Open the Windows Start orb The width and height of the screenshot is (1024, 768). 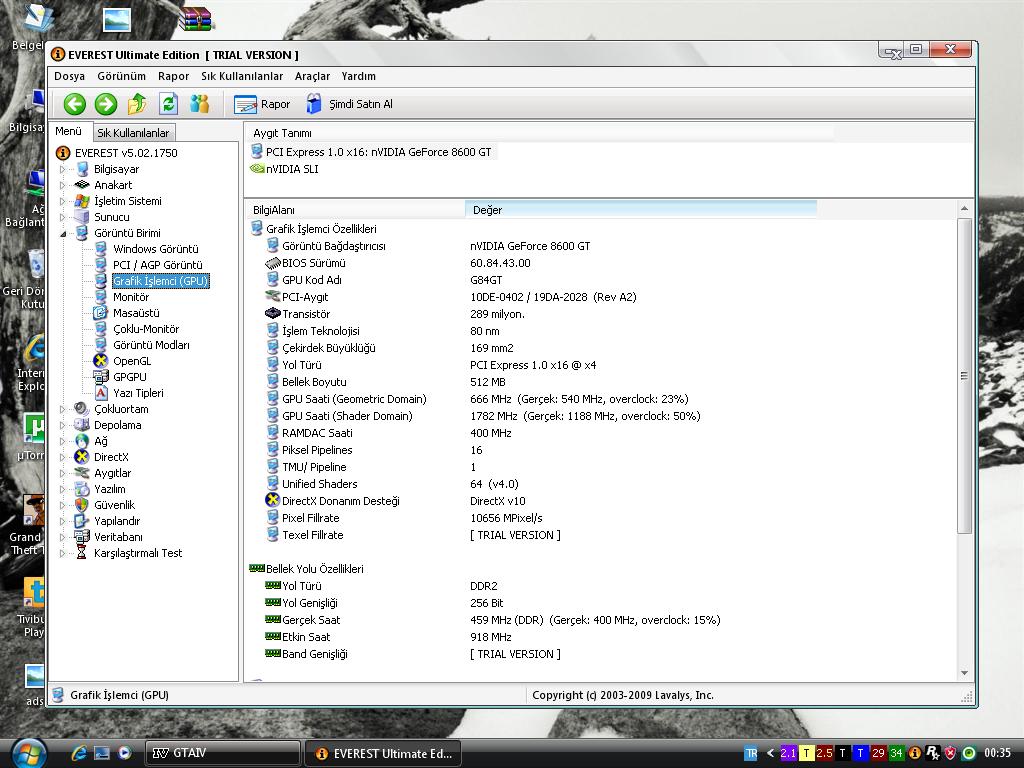click(28, 753)
